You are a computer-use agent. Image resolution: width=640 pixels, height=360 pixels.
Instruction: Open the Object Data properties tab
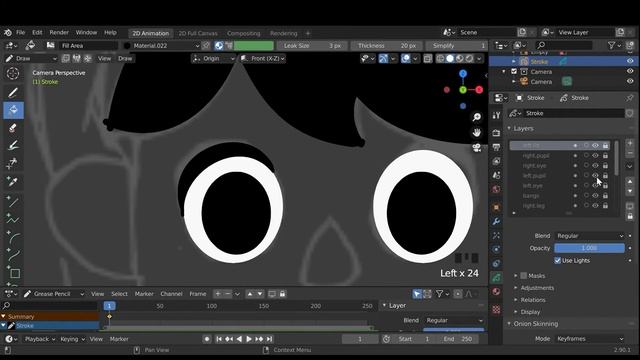[496, 278]
